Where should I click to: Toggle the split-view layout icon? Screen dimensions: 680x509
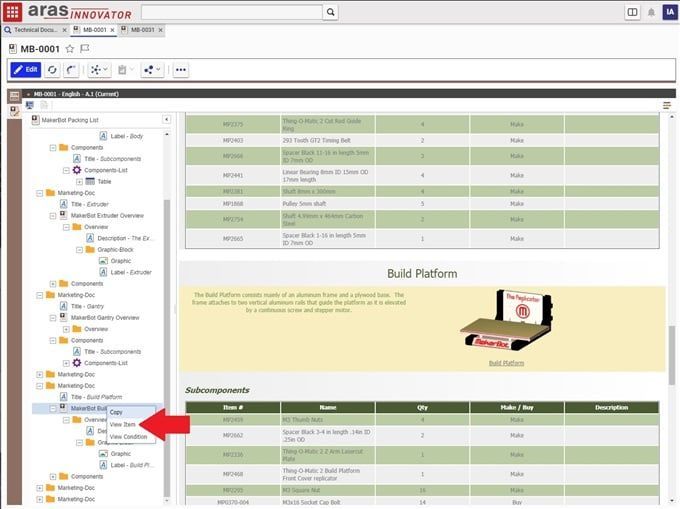(632, 12)
